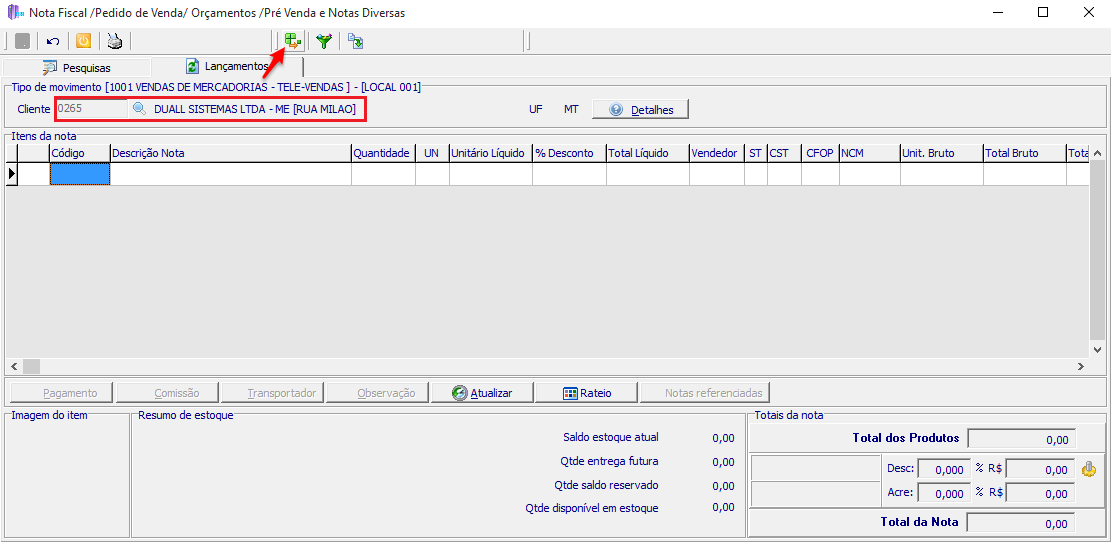Viewport: 1111px width, 542px height.
Task: Click the printer icon in toolbar
Action: (115, 41)
